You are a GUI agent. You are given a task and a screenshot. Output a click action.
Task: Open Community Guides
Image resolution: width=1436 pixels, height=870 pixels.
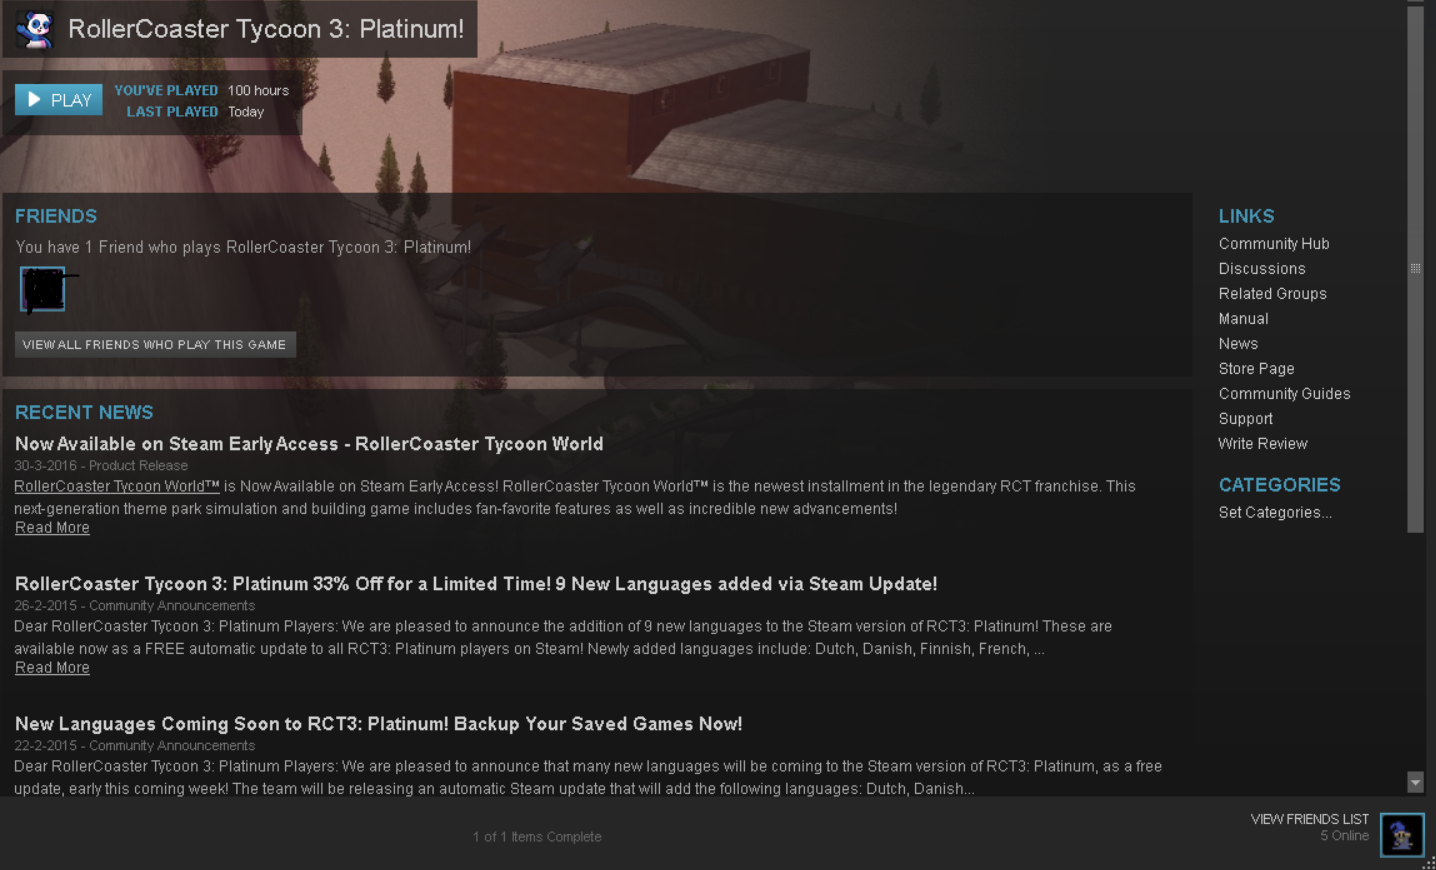(x=1284, y=394)
